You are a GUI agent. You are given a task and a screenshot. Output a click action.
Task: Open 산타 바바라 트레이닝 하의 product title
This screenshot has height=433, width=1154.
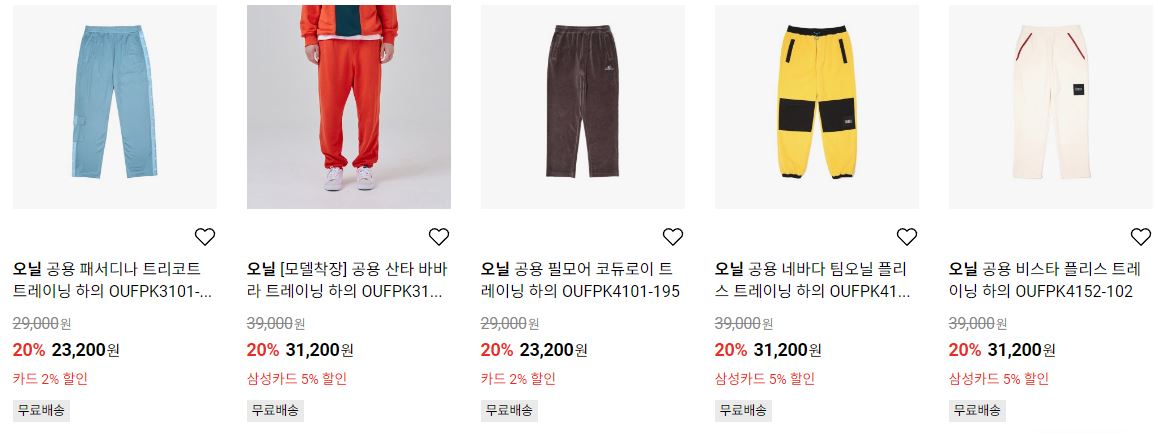coord(347,280)
